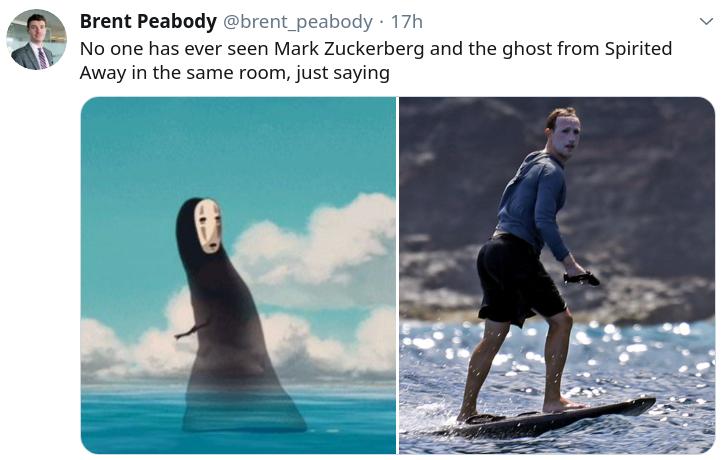The image size is (722, 460).
Task: Open the right surfer photo
Action: pos(557,275)
